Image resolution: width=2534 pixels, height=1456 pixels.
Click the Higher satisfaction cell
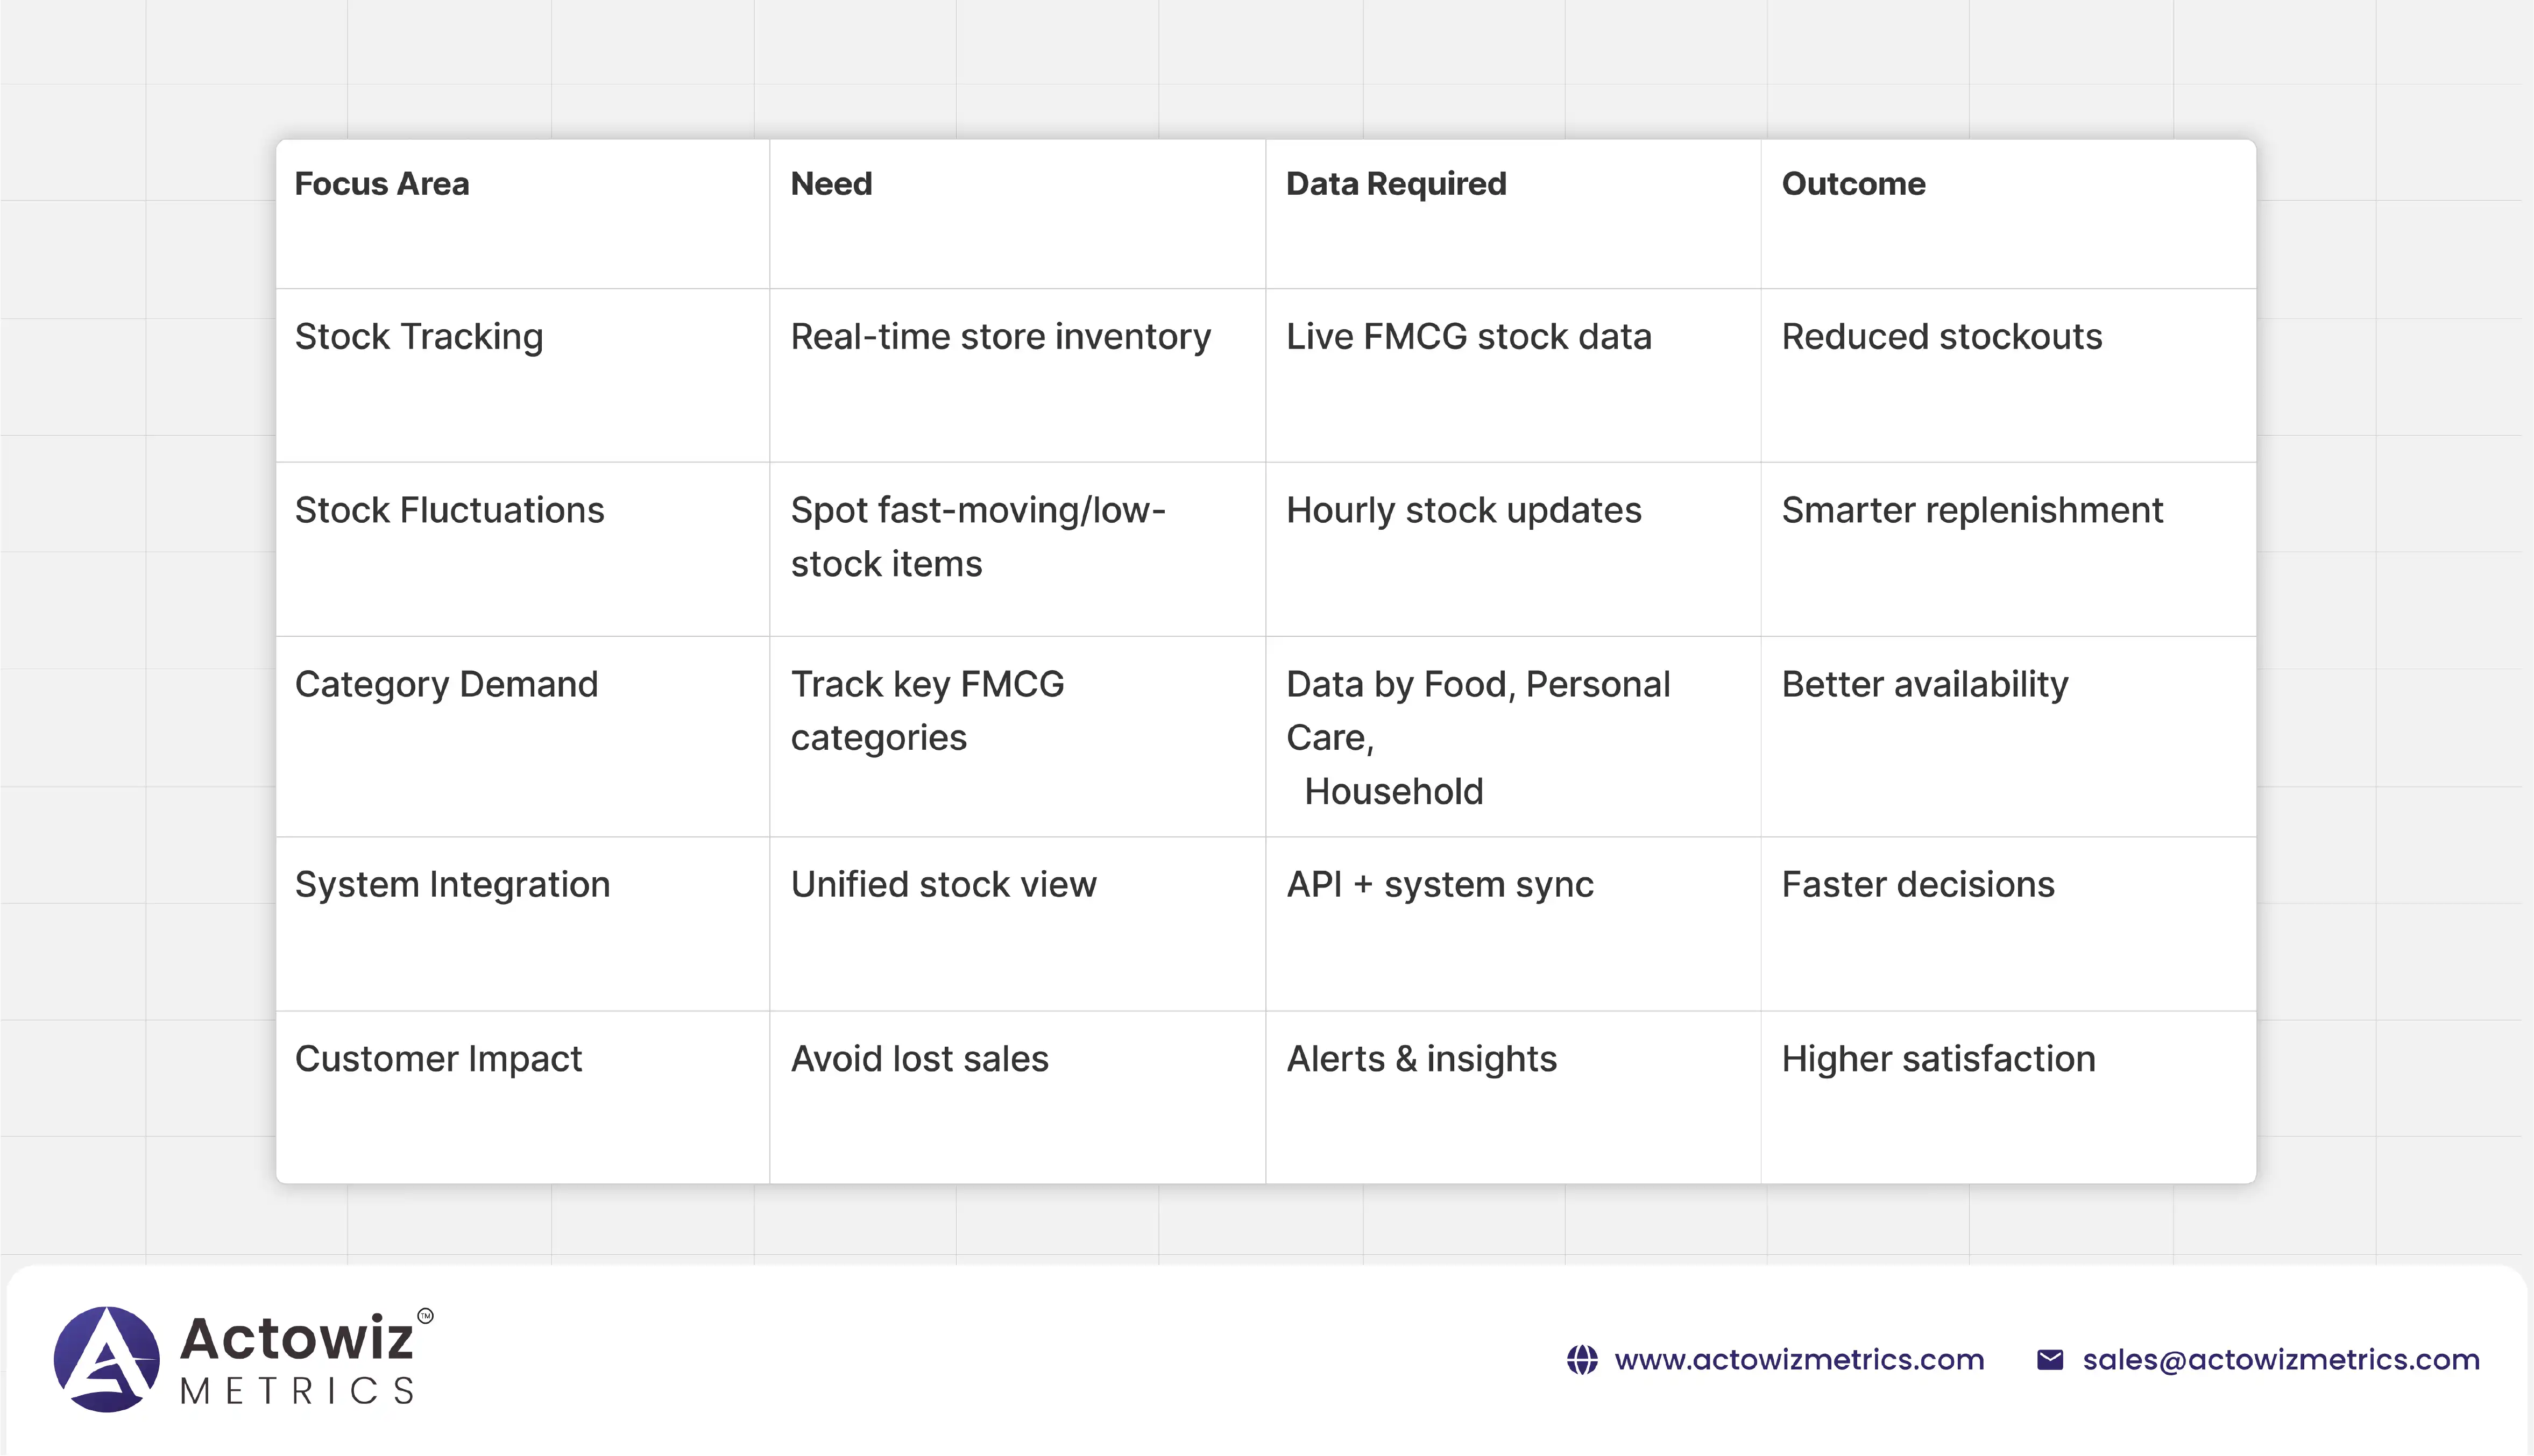(x=1937, y=1059)
